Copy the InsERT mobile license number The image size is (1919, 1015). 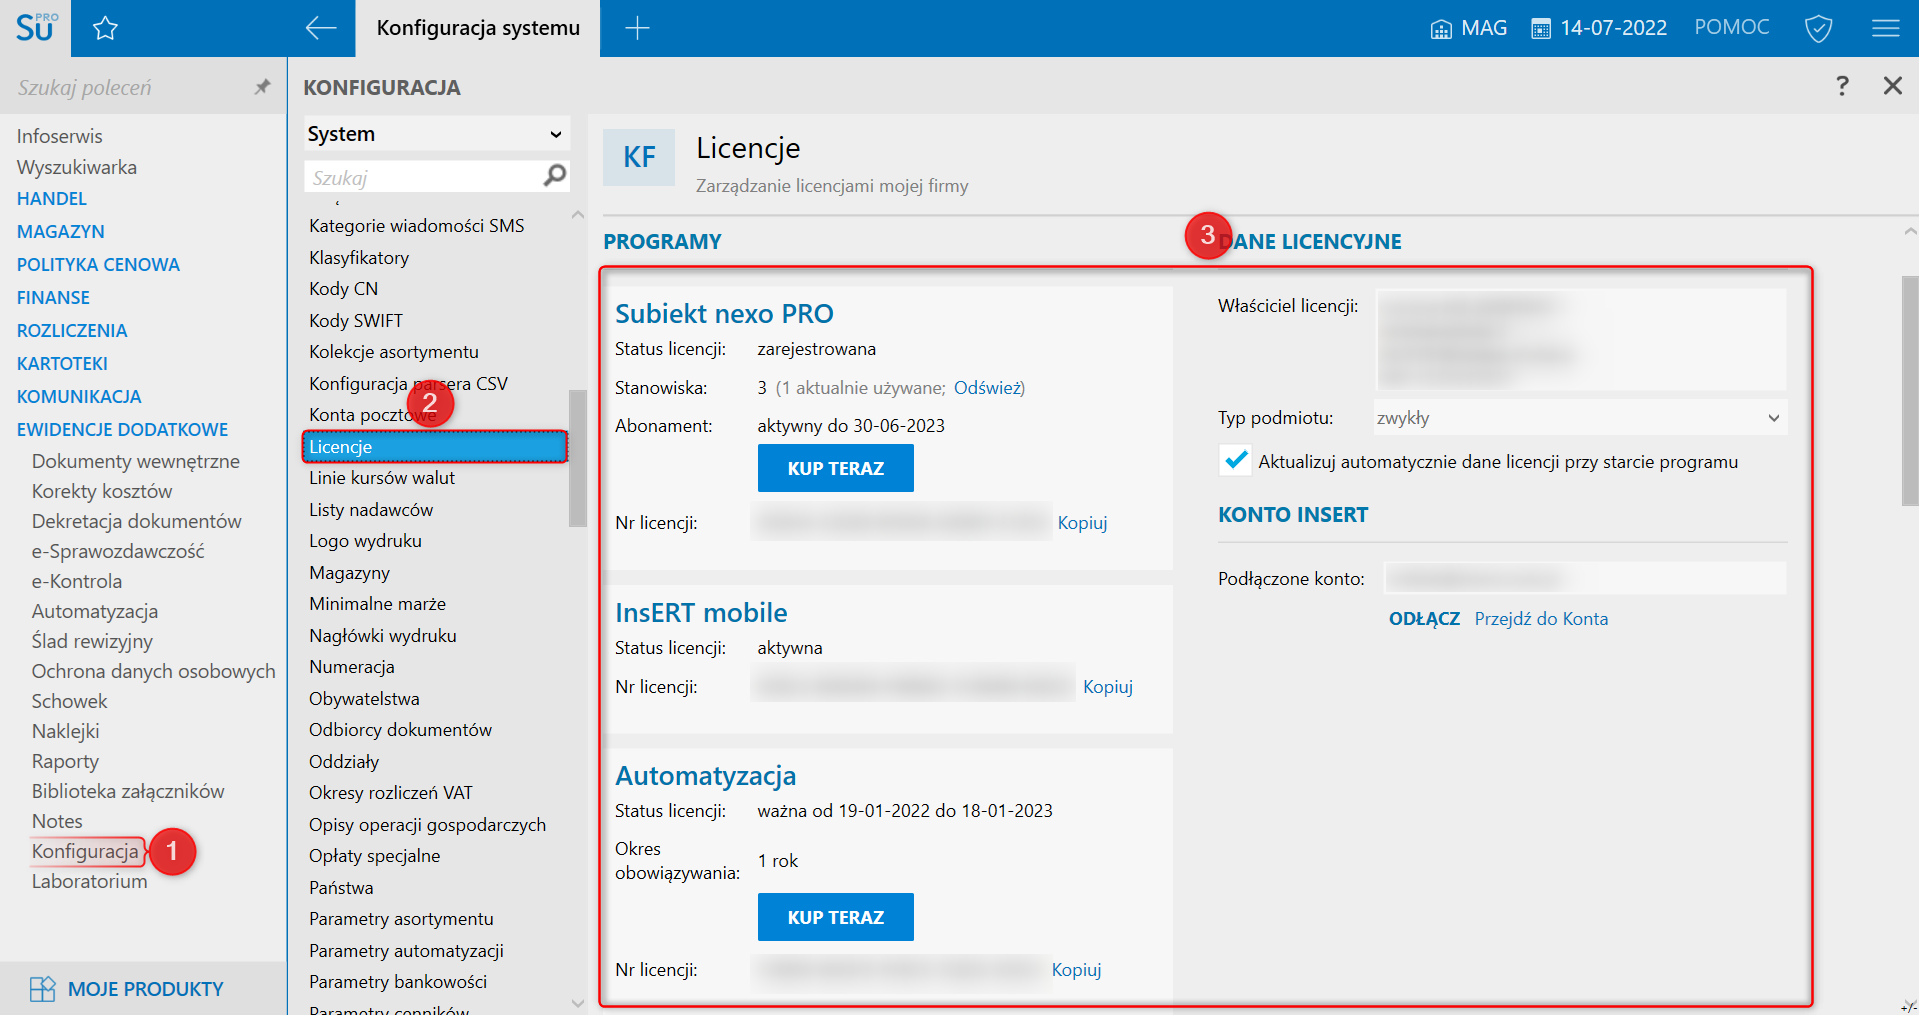pyautogui.click(x=1108, y=687)
